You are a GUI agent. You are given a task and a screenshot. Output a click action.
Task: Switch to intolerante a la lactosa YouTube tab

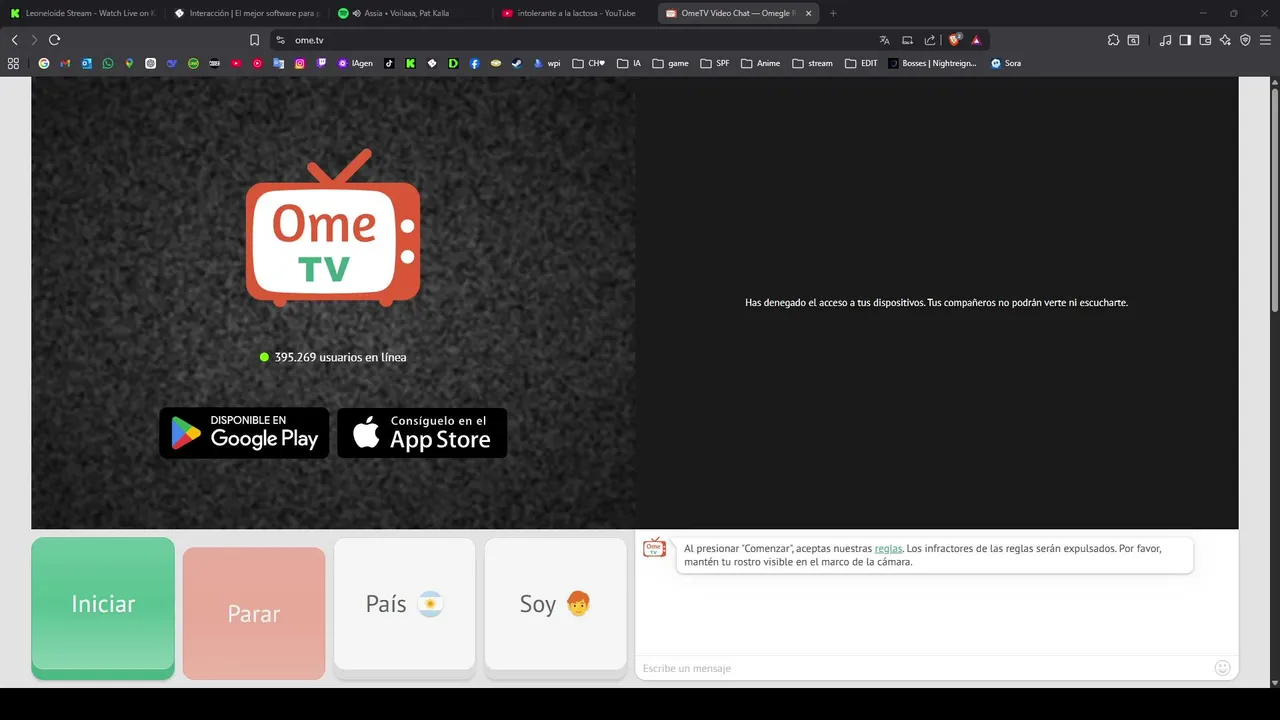(573, 13)
